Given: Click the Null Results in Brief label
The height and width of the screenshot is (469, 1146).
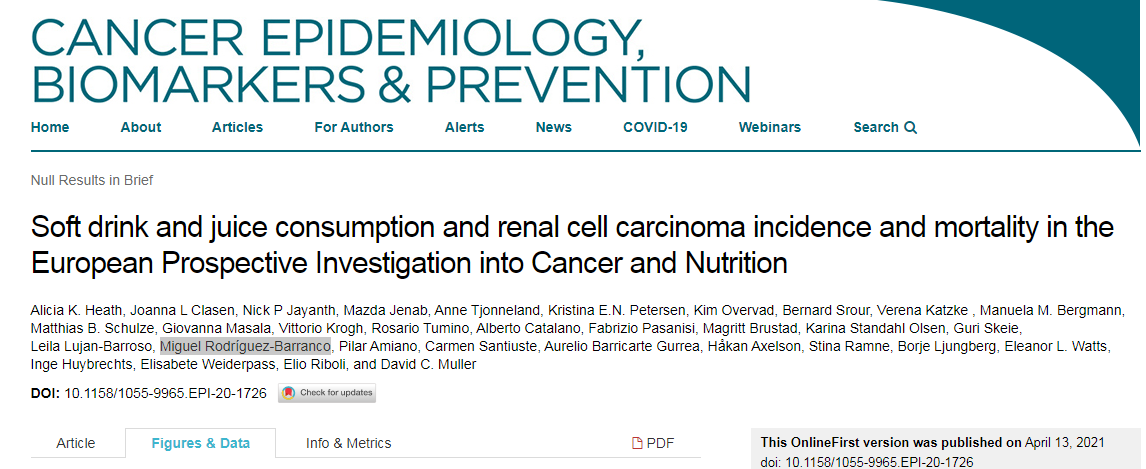Looking at the screenshot, I should [x=92, y=180].
